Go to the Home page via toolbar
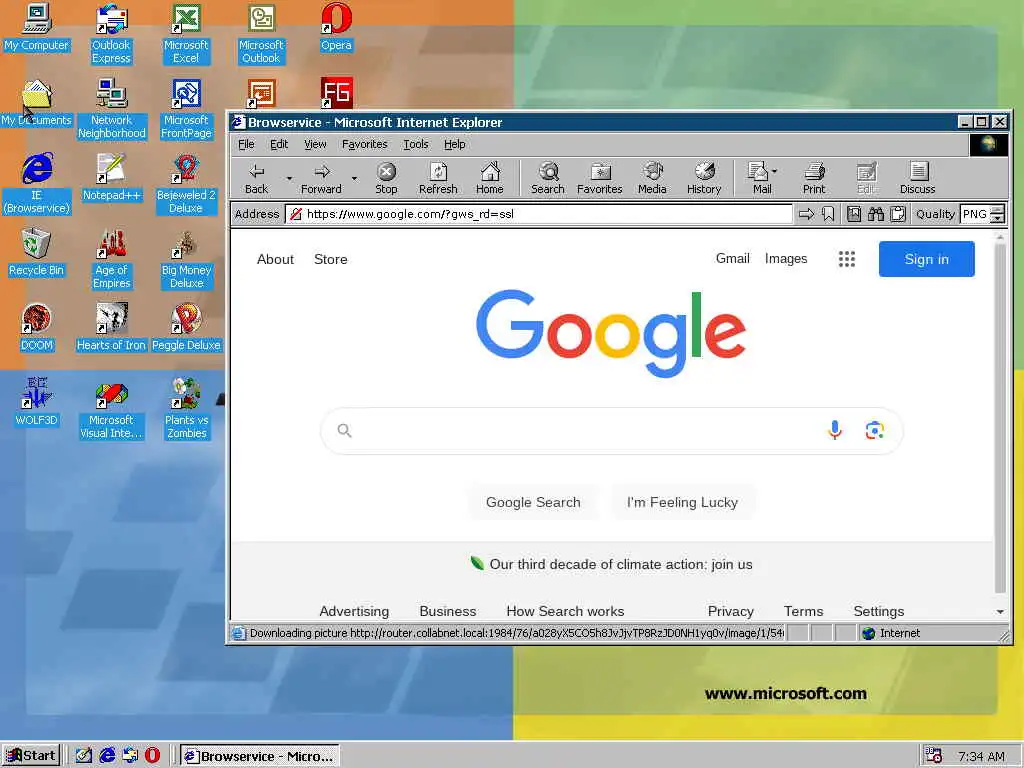The width and height of the screenshot is (1024, 768). [x=489, y=178]
